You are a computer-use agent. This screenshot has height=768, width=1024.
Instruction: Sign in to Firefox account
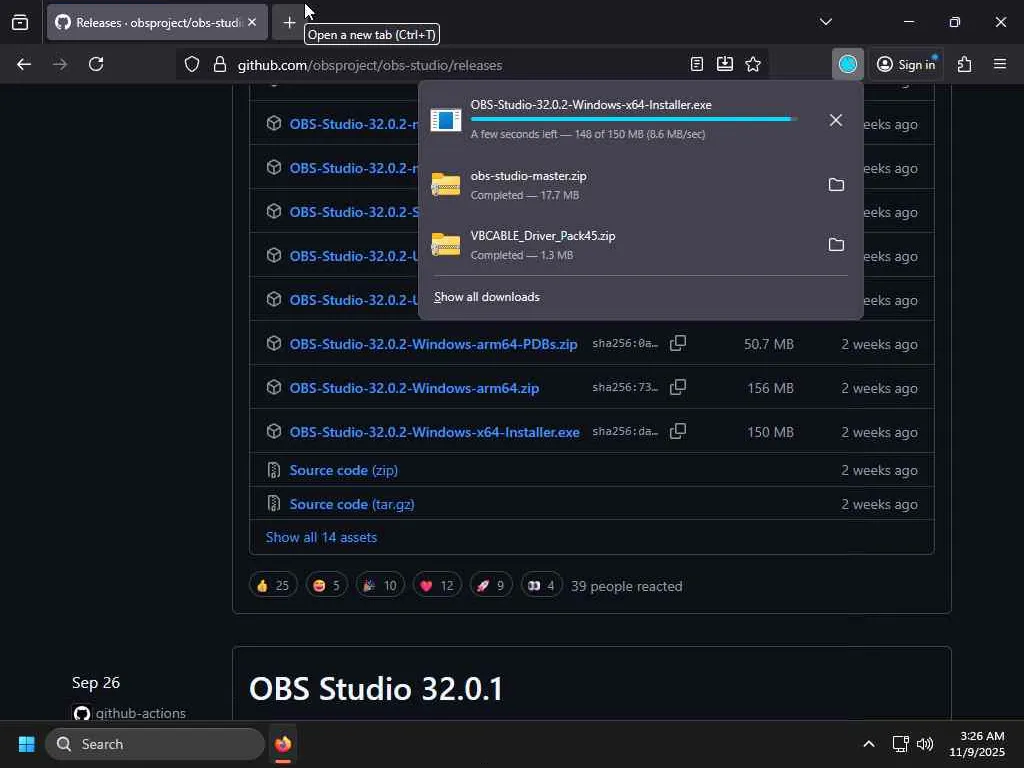pos(906,64)
